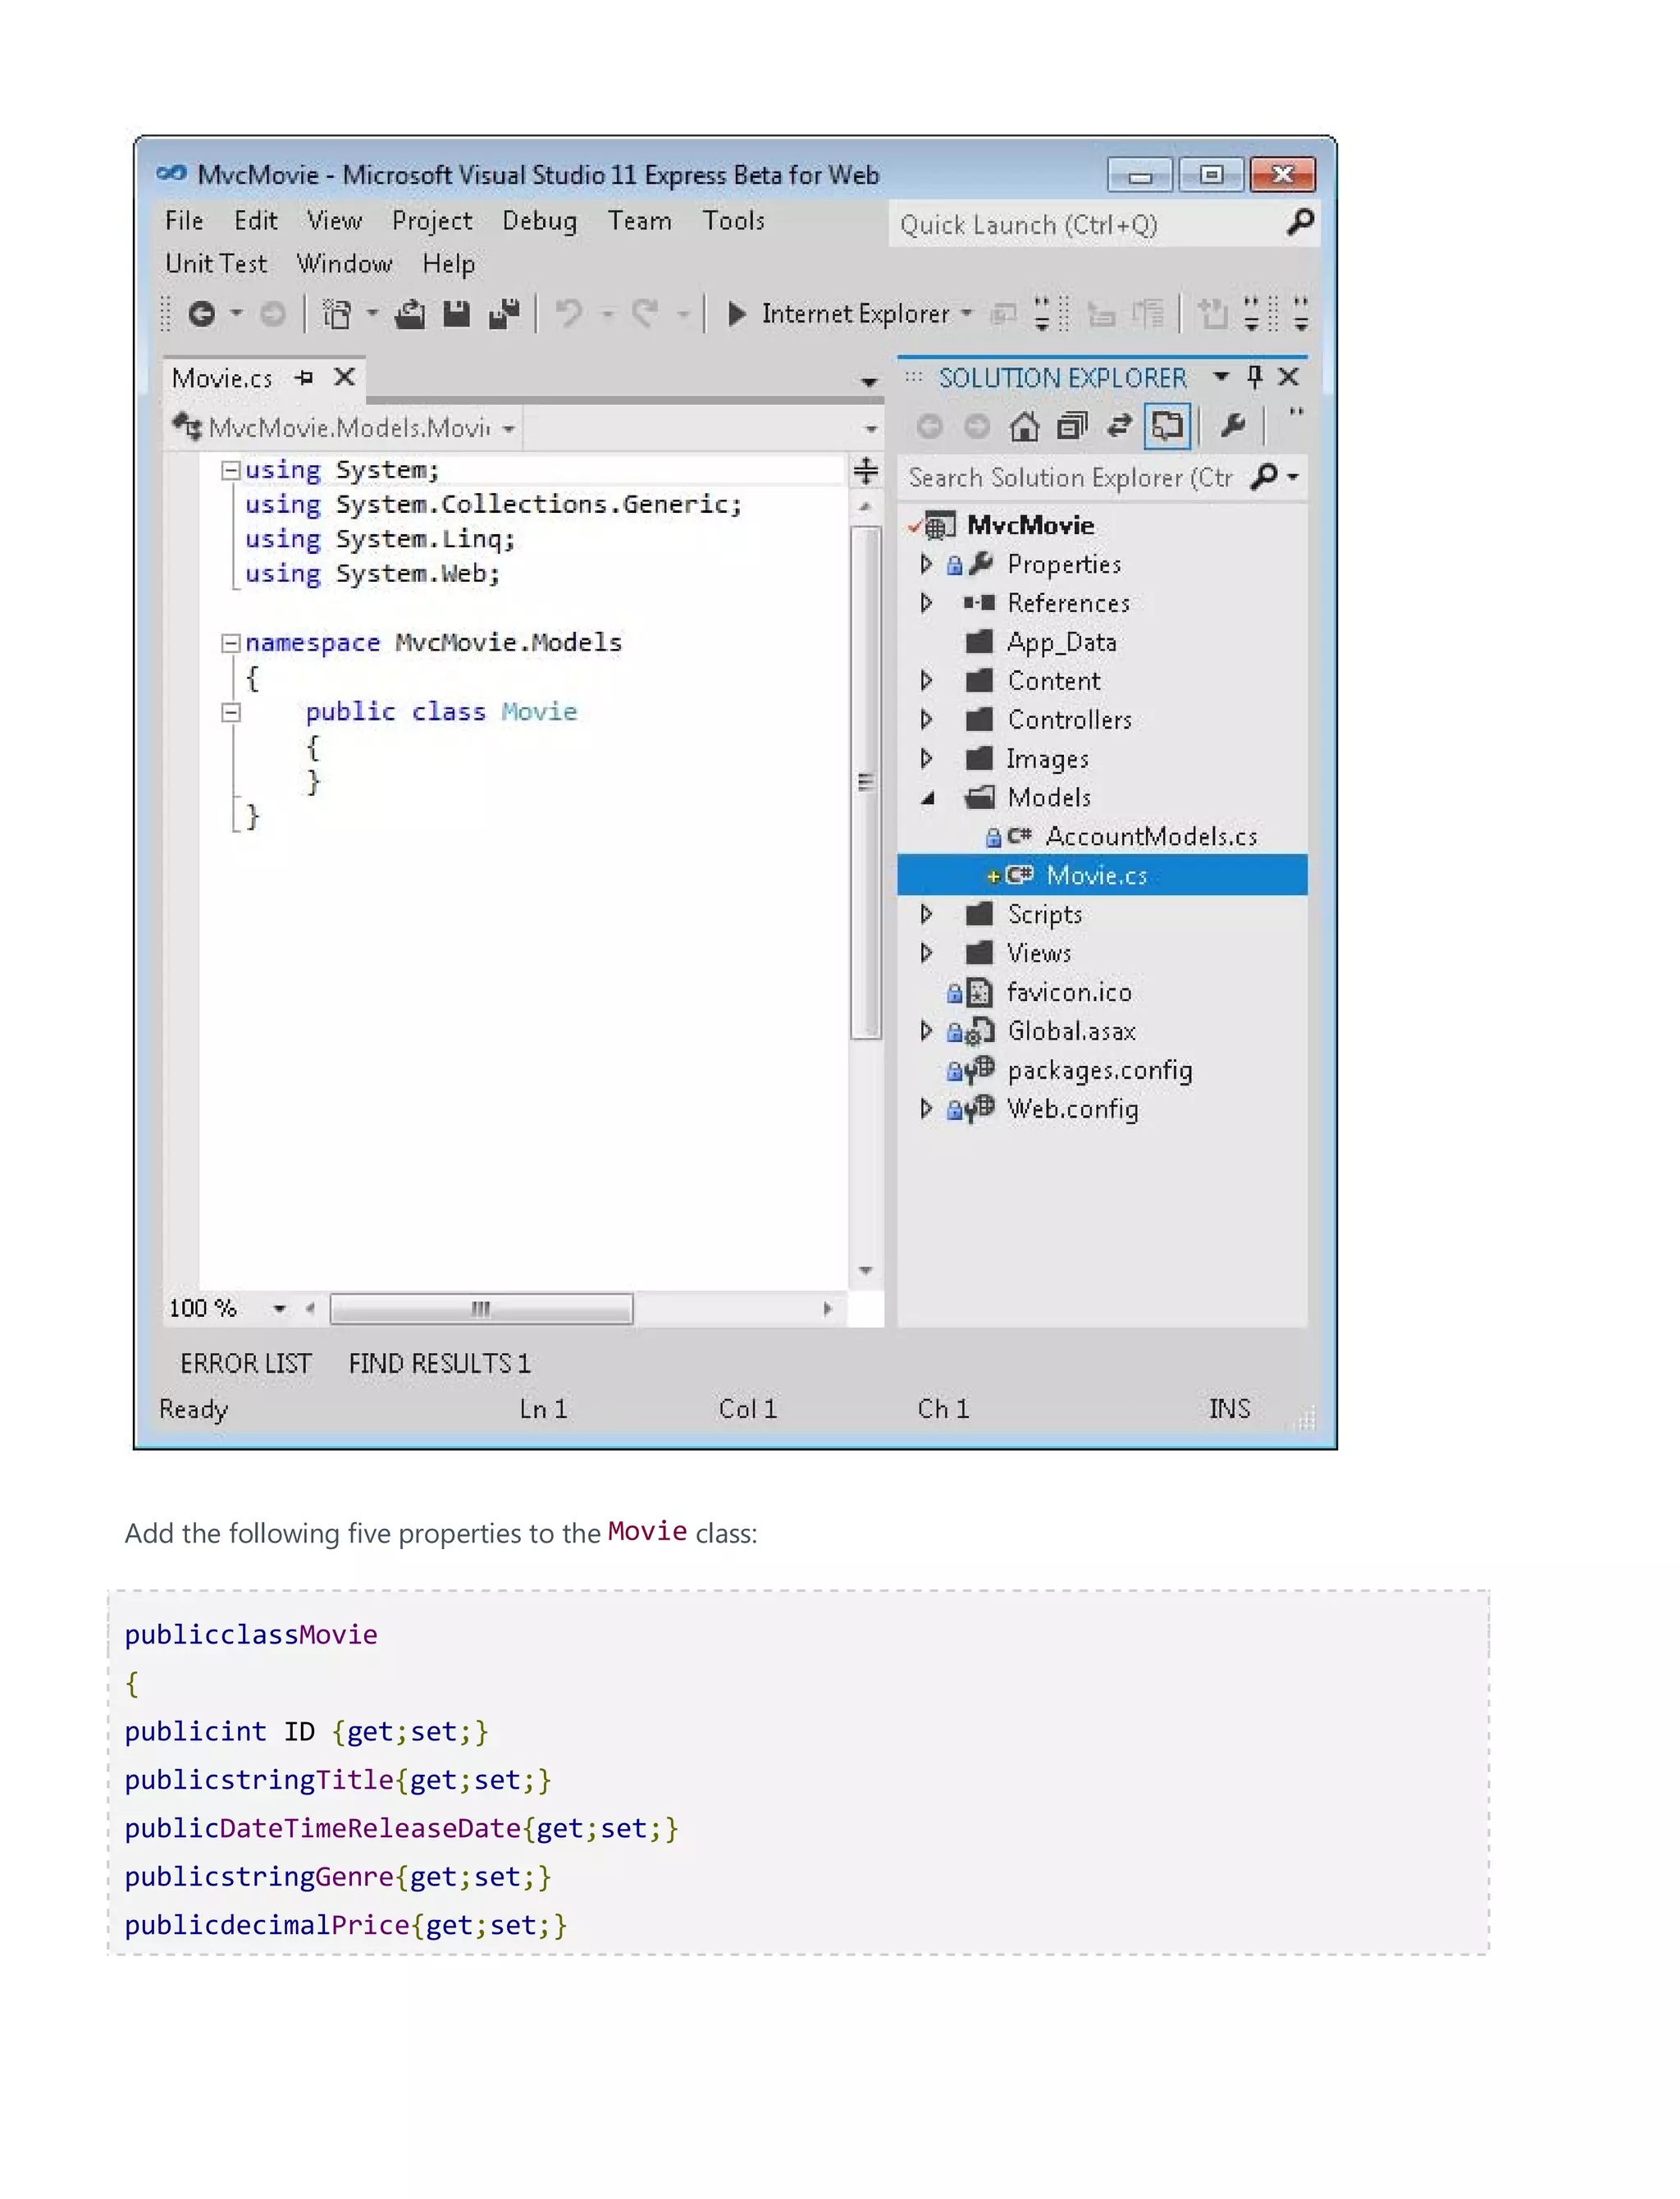Screen dimensions: 1680x2199
Task: Click the Open File toolbar icon
Action: point(410,315)
